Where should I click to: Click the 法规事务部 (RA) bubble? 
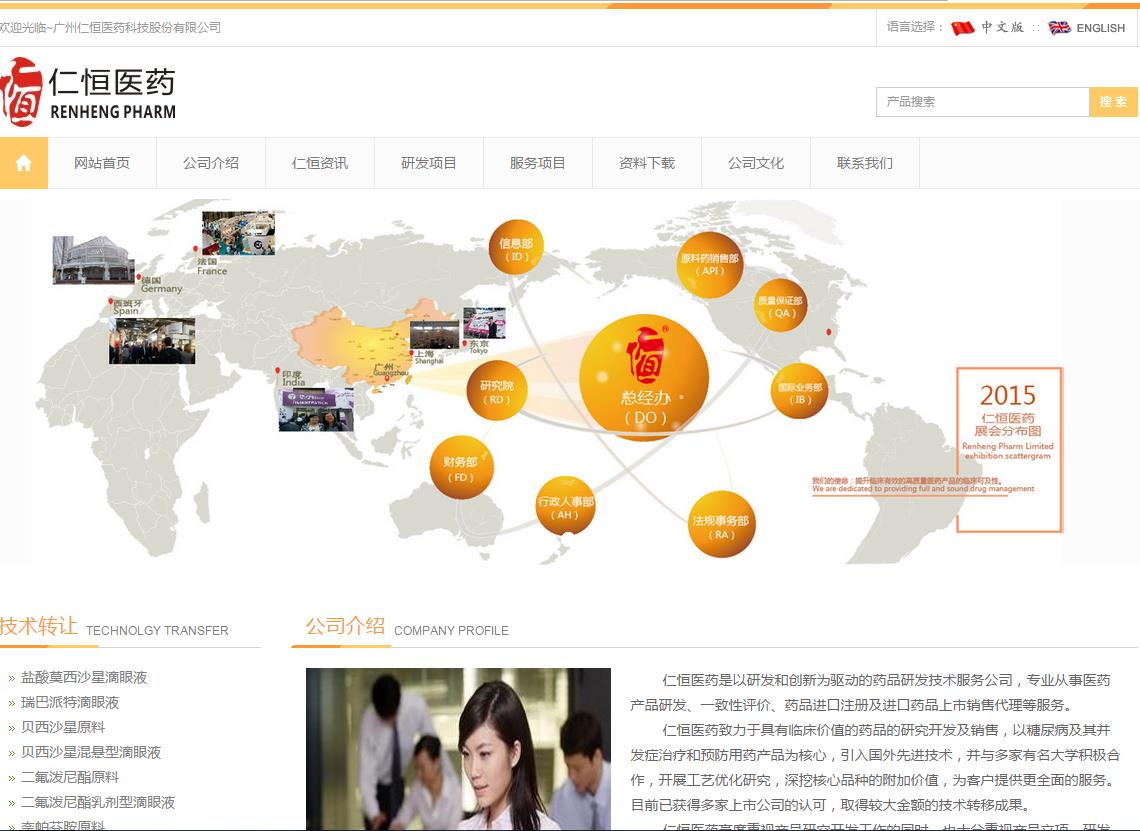[721, 525]
